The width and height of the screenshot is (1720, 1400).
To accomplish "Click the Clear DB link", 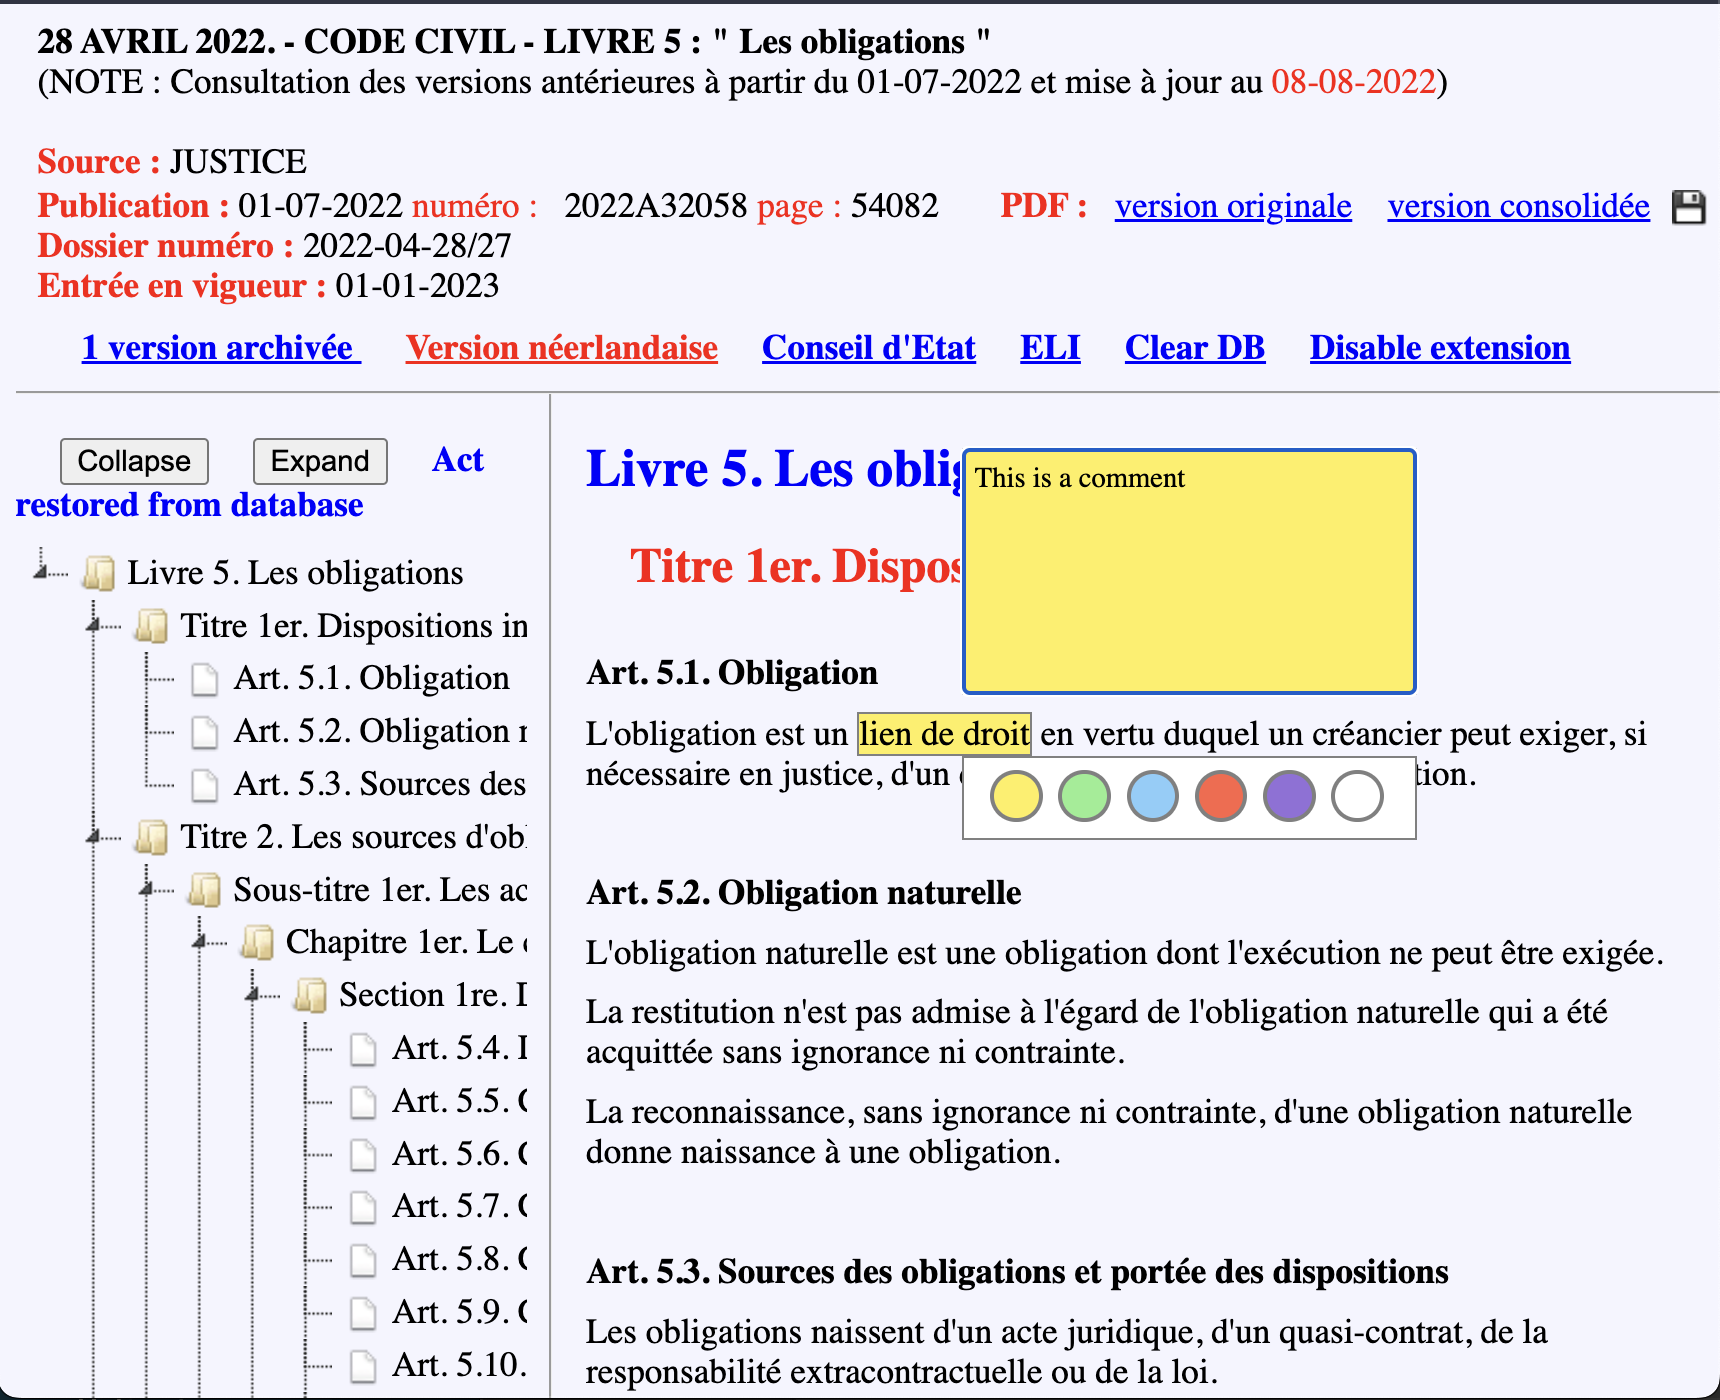I will pos(1195,348).
